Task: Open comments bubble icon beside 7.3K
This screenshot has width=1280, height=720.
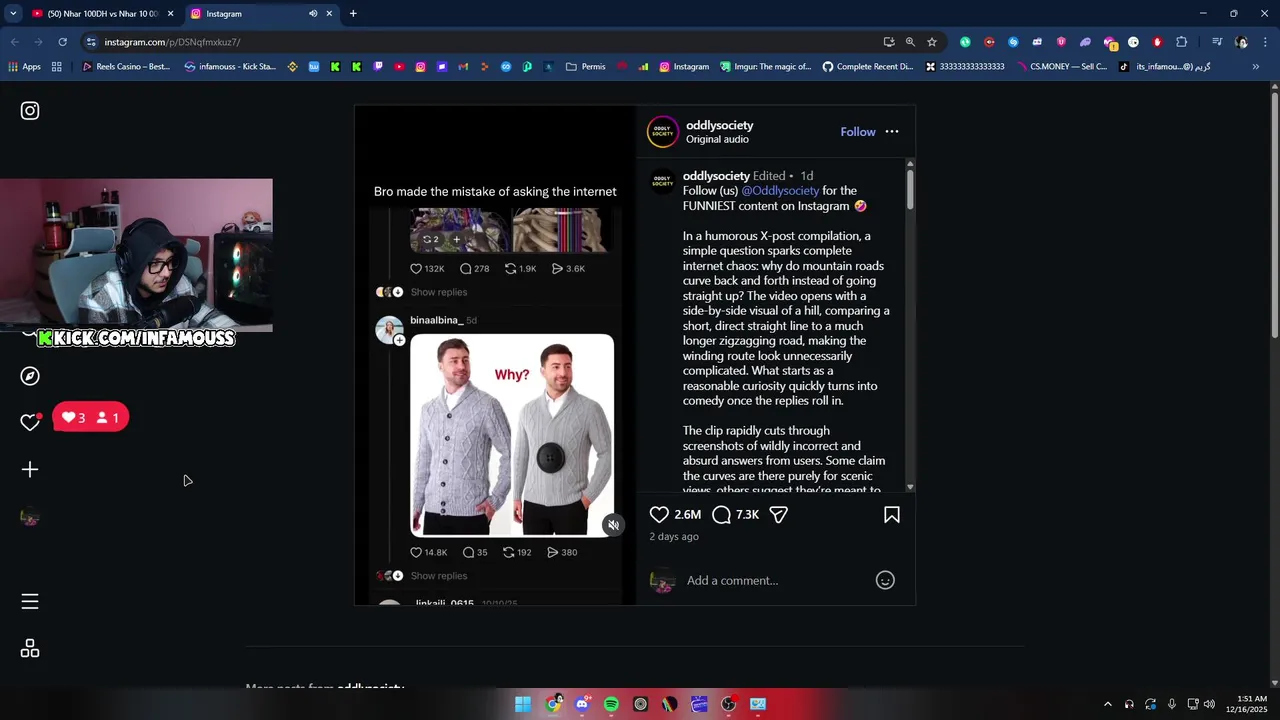Action: pos(721,514)
